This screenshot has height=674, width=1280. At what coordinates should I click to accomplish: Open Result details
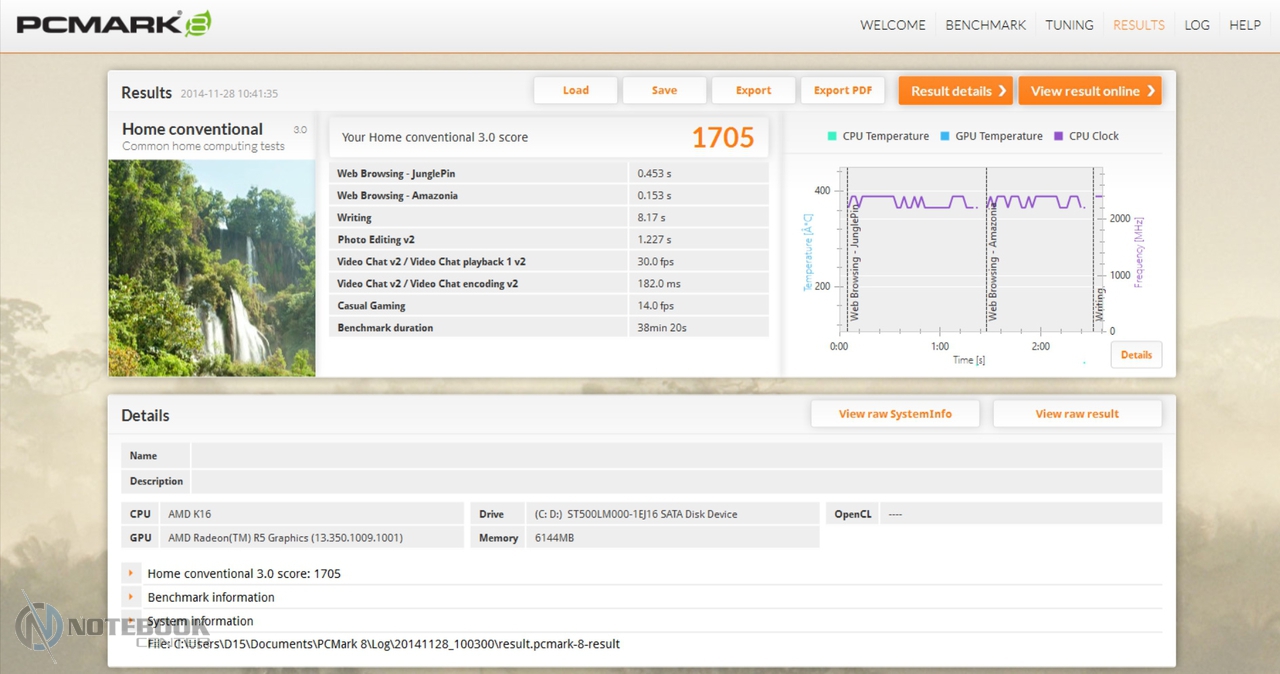coord(955,91)
